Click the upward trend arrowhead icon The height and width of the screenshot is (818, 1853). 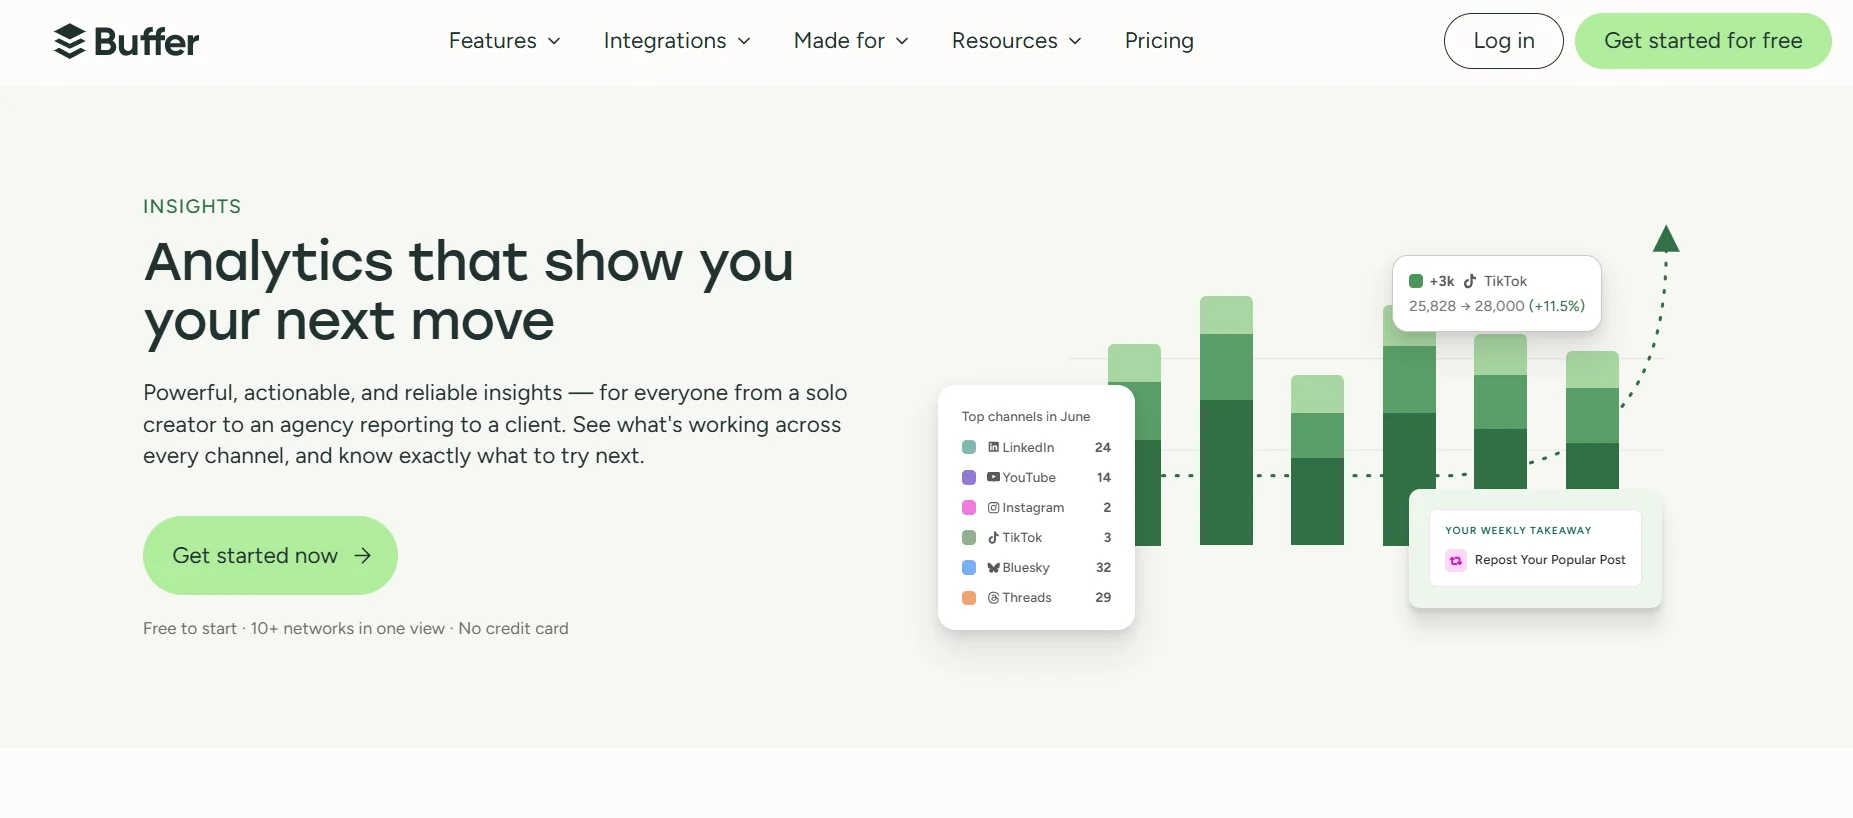click(x=1666, y=239)
